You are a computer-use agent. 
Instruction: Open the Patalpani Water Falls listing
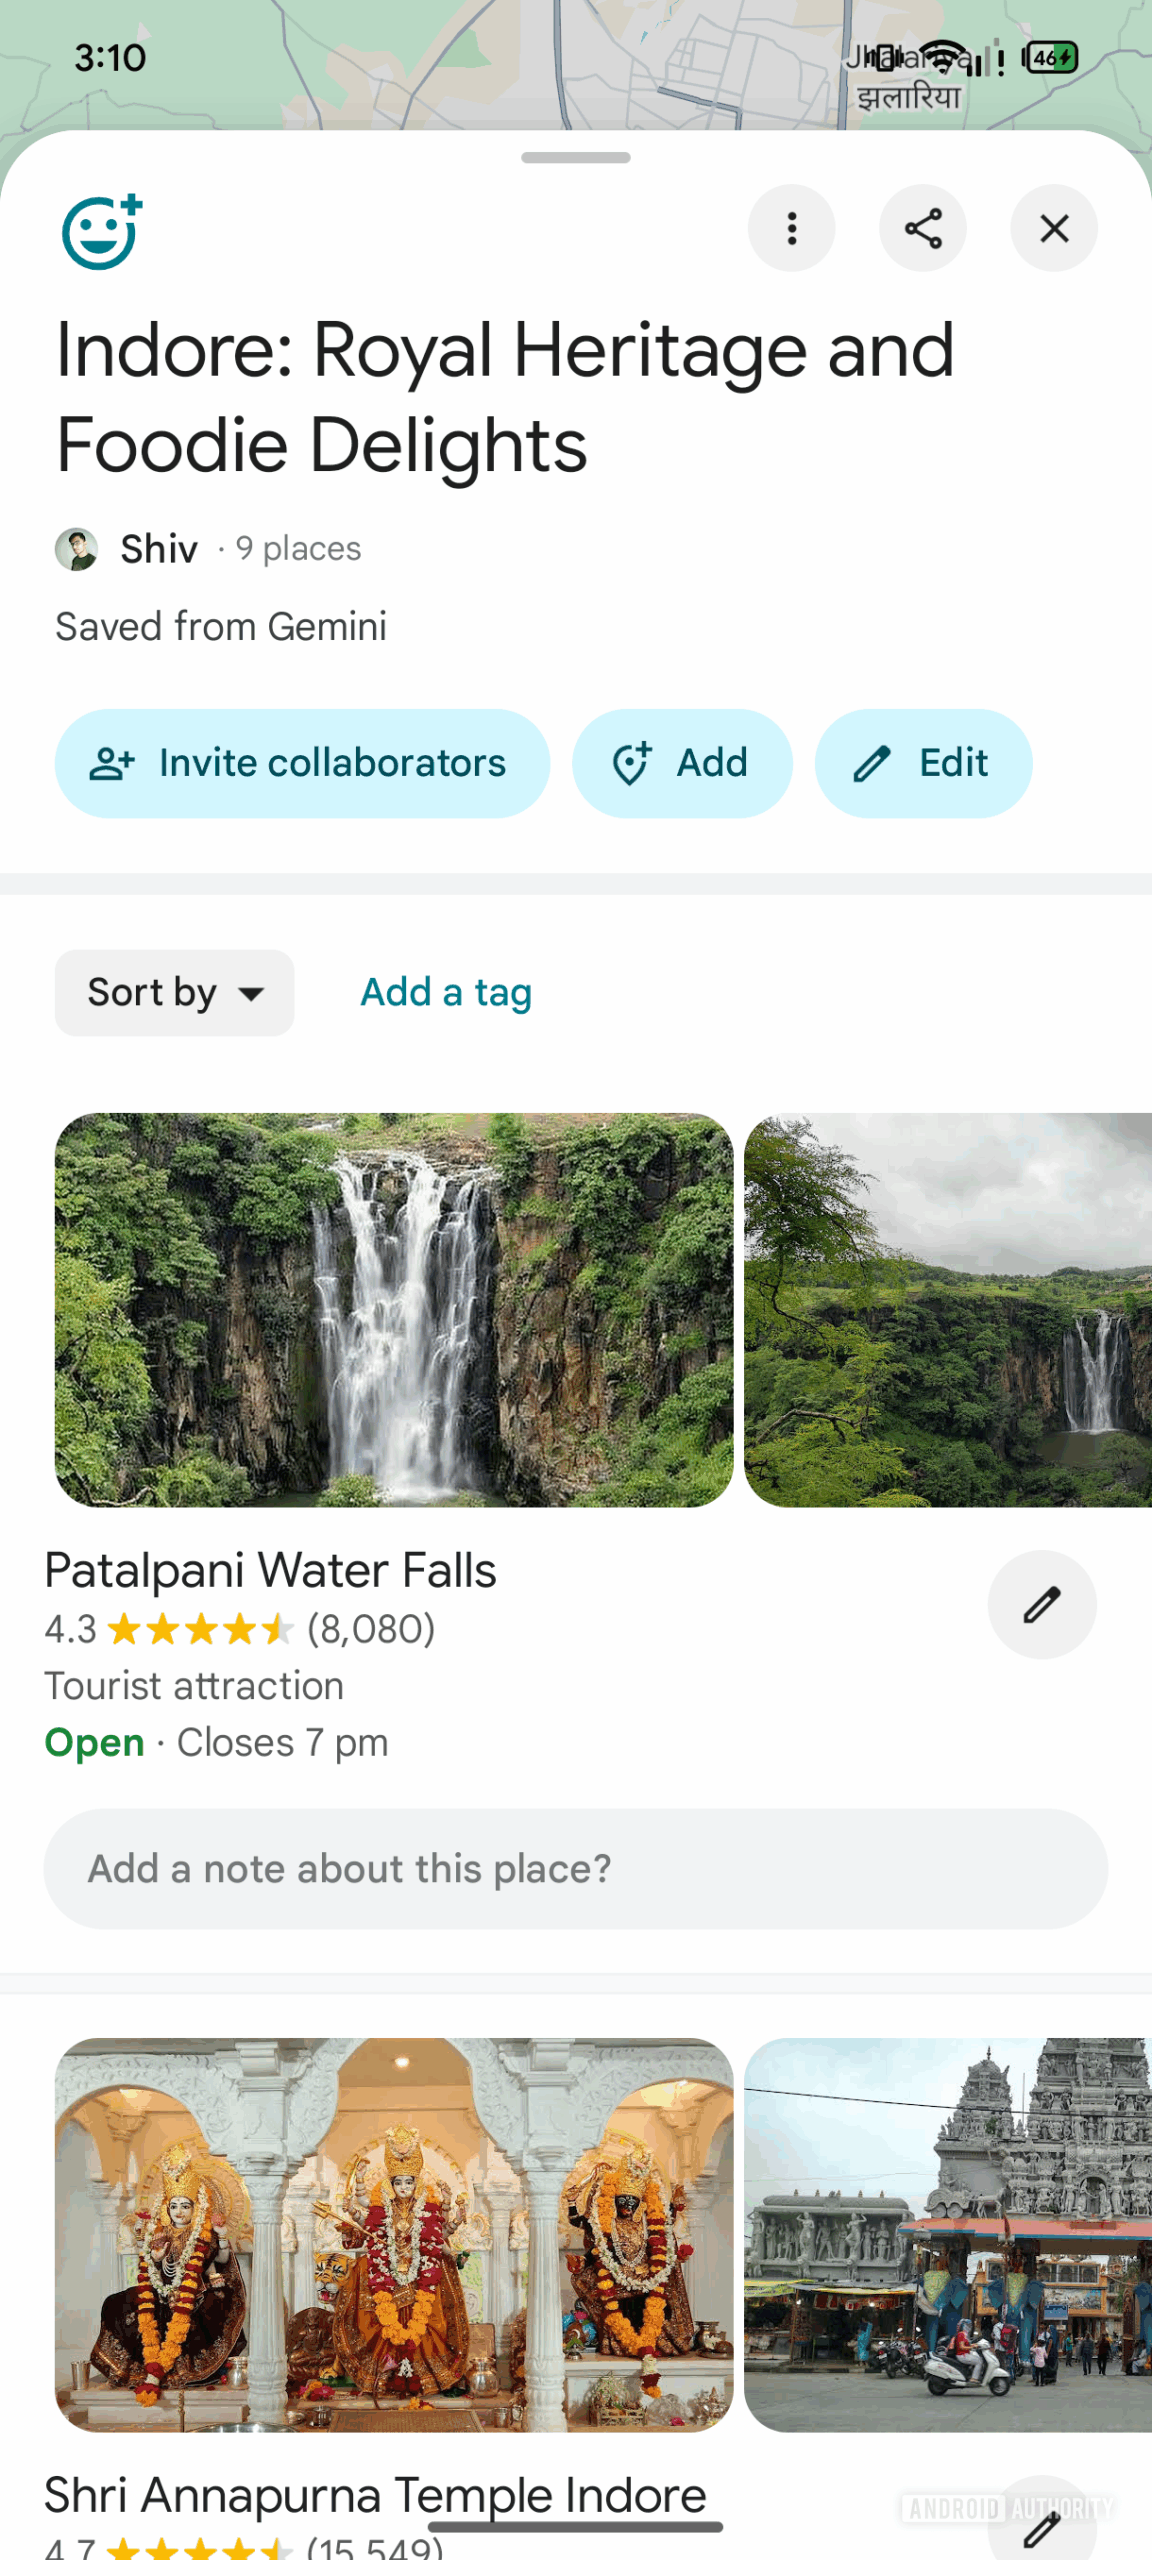[270, 1571]
